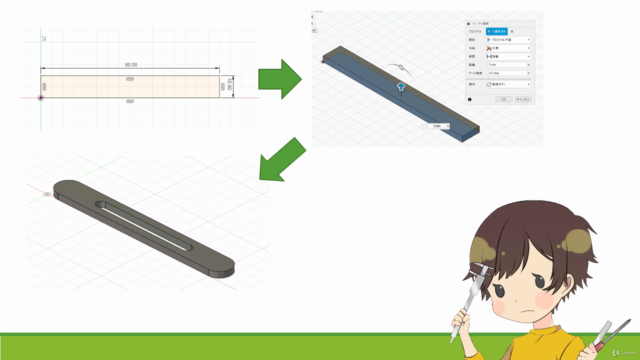This screenshot has width=640, height=360.
Task: Click the constraint glyph on rectangle's bottom edge
Action: click(x=130, y=101)
